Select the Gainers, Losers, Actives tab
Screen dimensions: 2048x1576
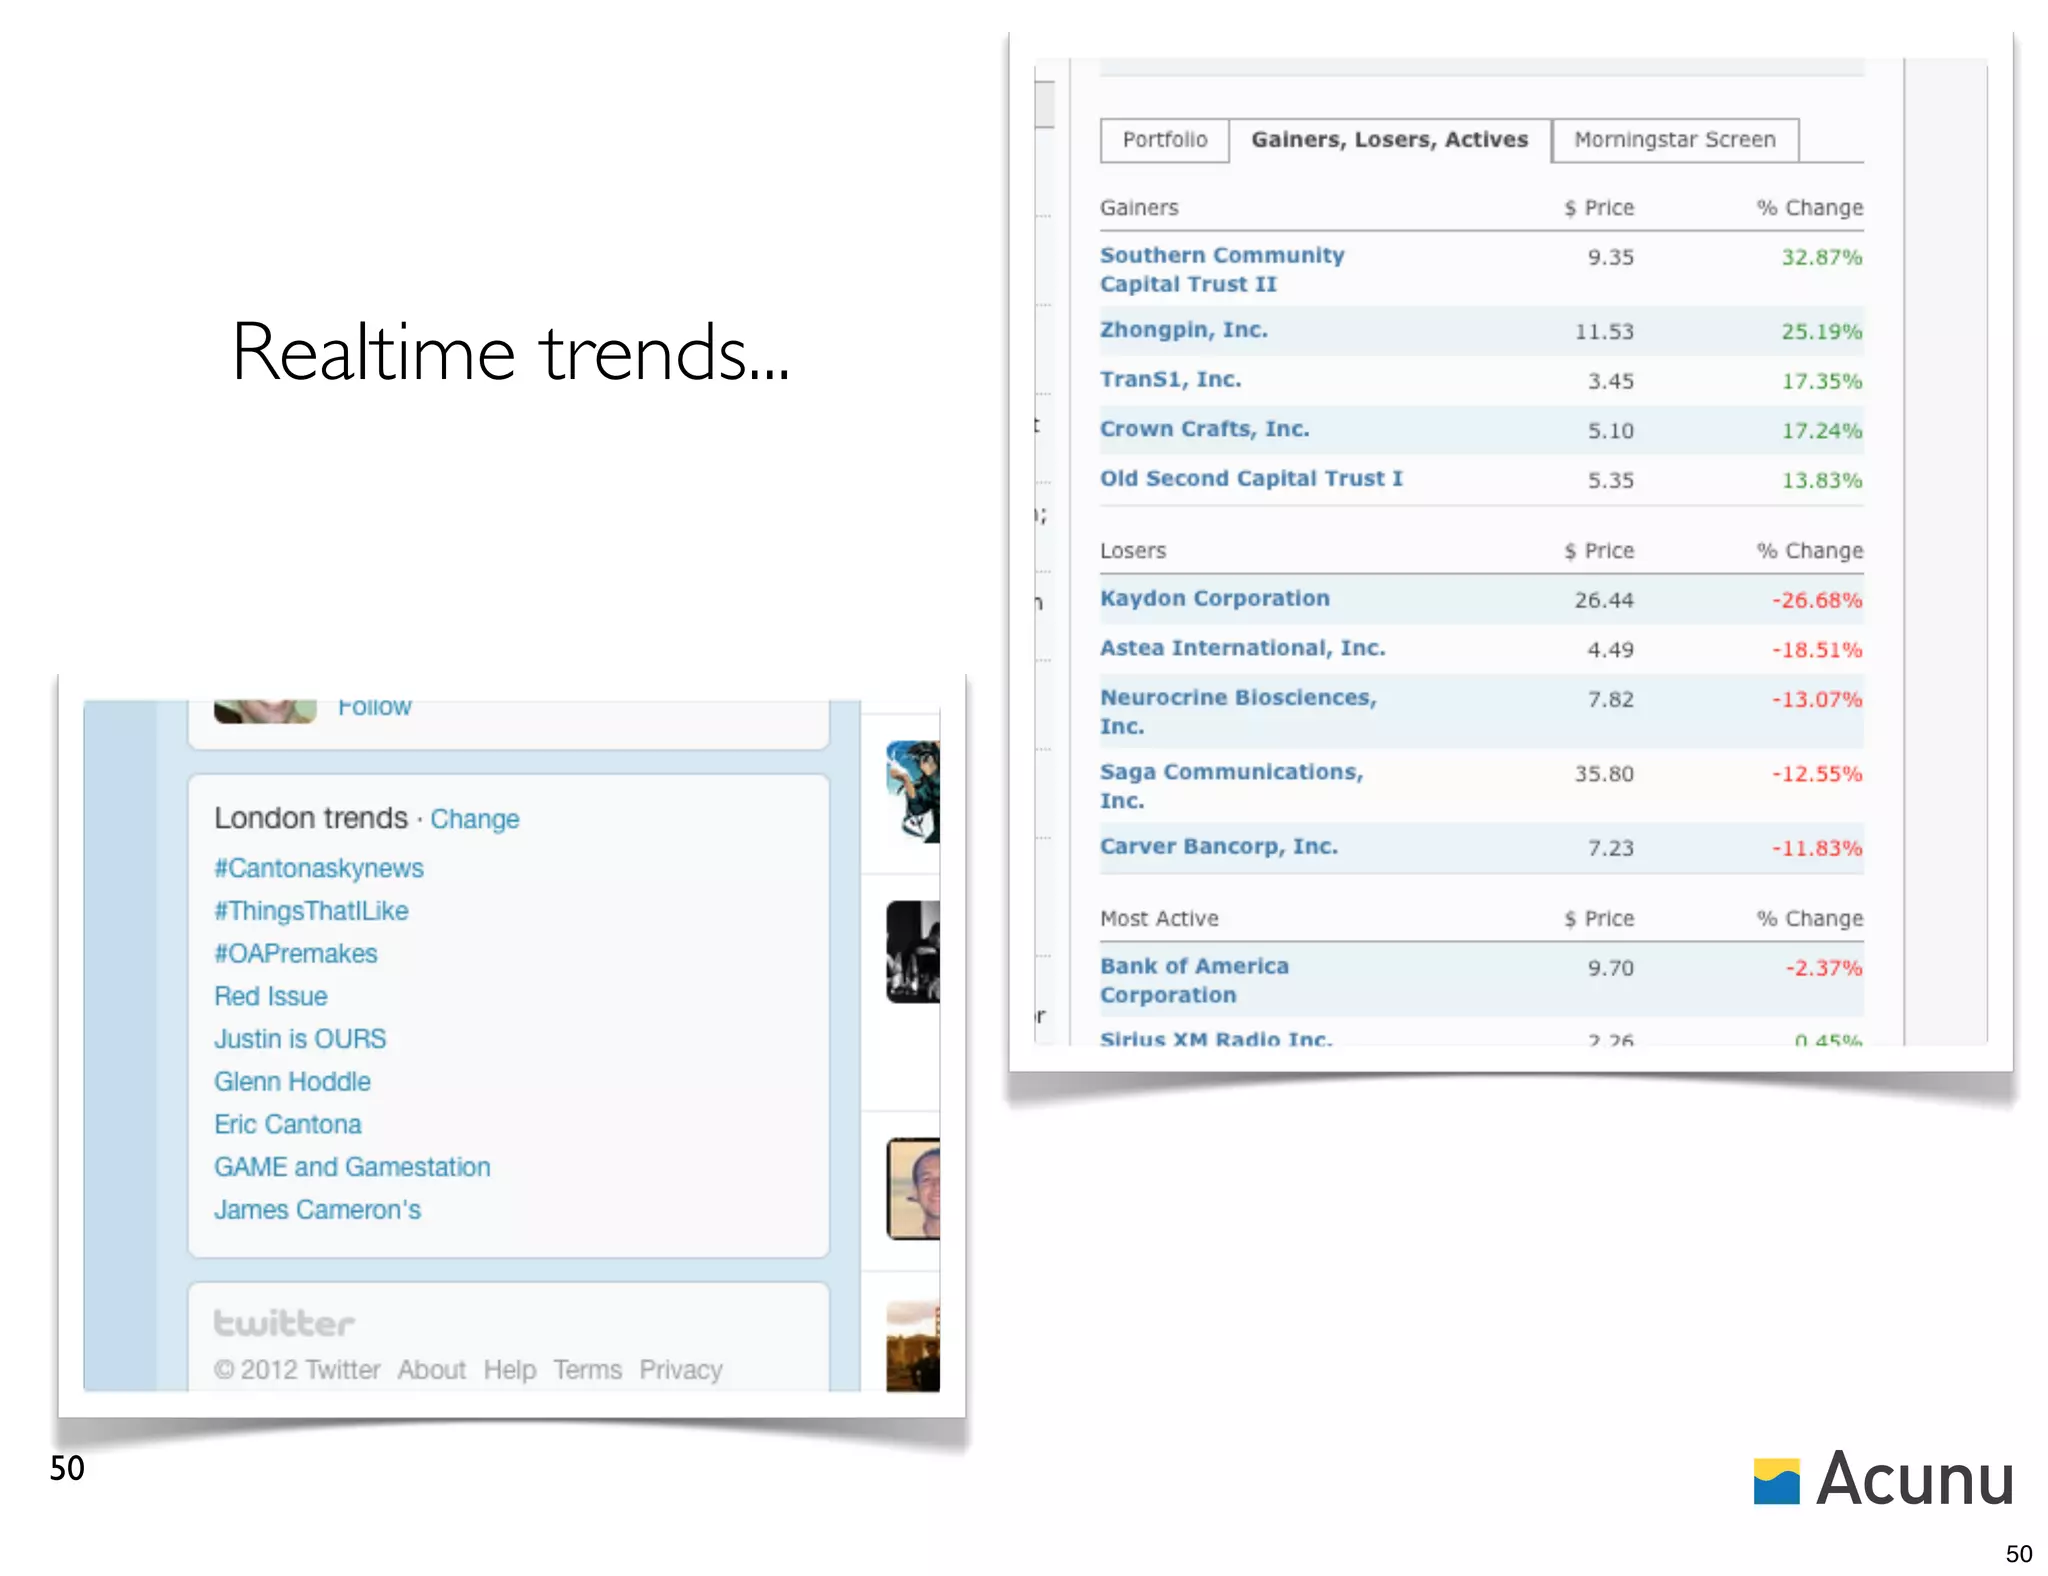(1389, 140)
